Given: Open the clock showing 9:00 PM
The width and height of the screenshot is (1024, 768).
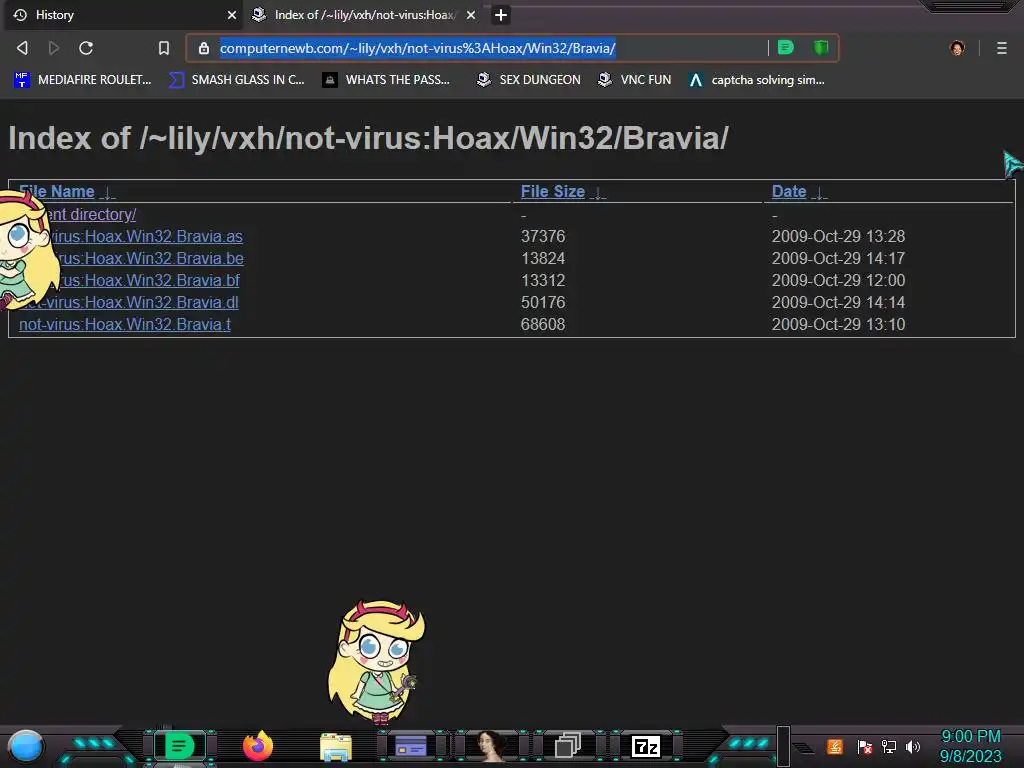Looking at the screenshot, I should point(970,746).
